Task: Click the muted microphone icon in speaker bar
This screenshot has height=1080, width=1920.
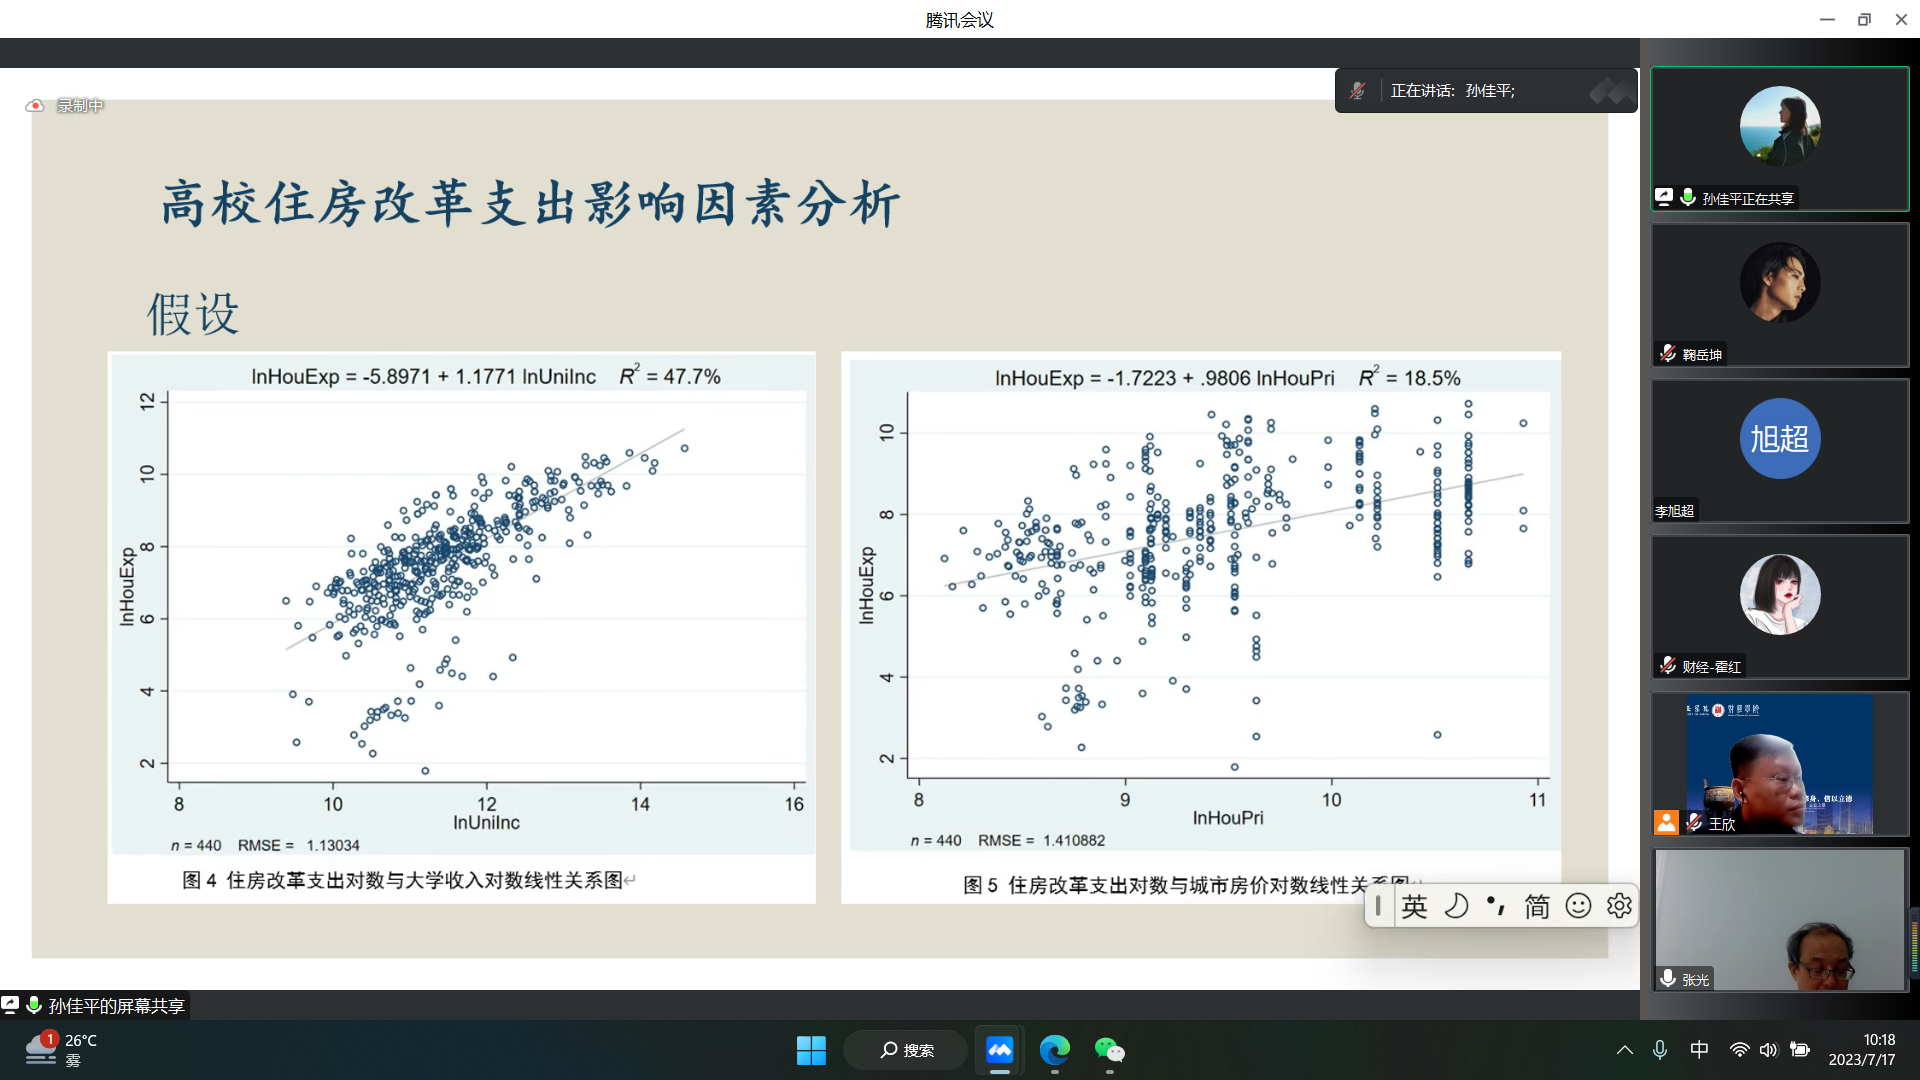Action: point(1357,91)
